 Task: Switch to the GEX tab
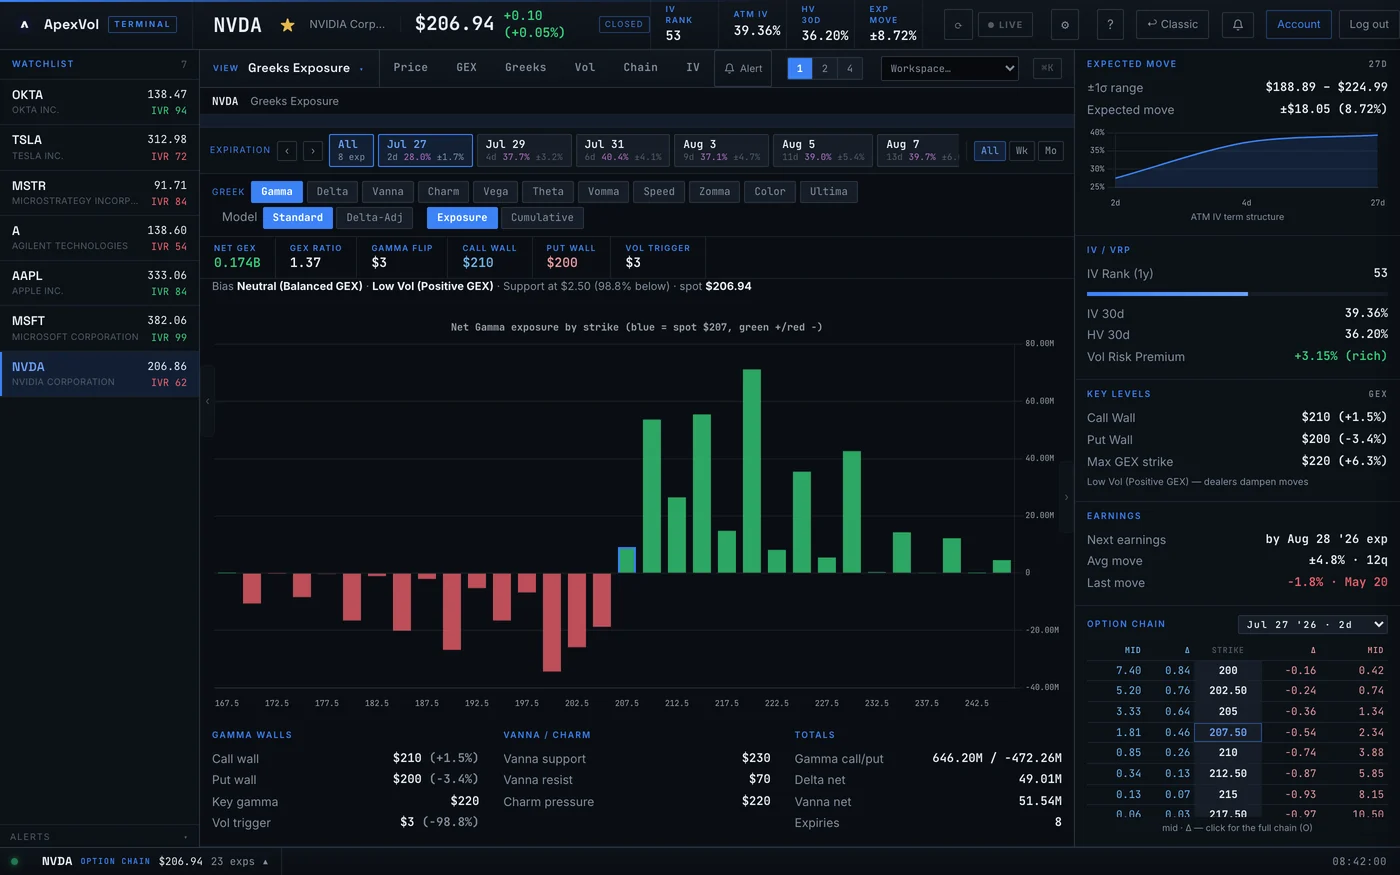(466, 68)
